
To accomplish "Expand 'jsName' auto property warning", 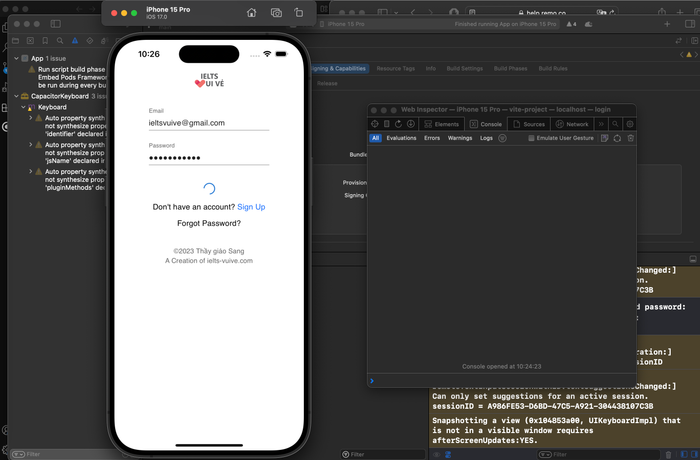I will [x=30, y=145].
